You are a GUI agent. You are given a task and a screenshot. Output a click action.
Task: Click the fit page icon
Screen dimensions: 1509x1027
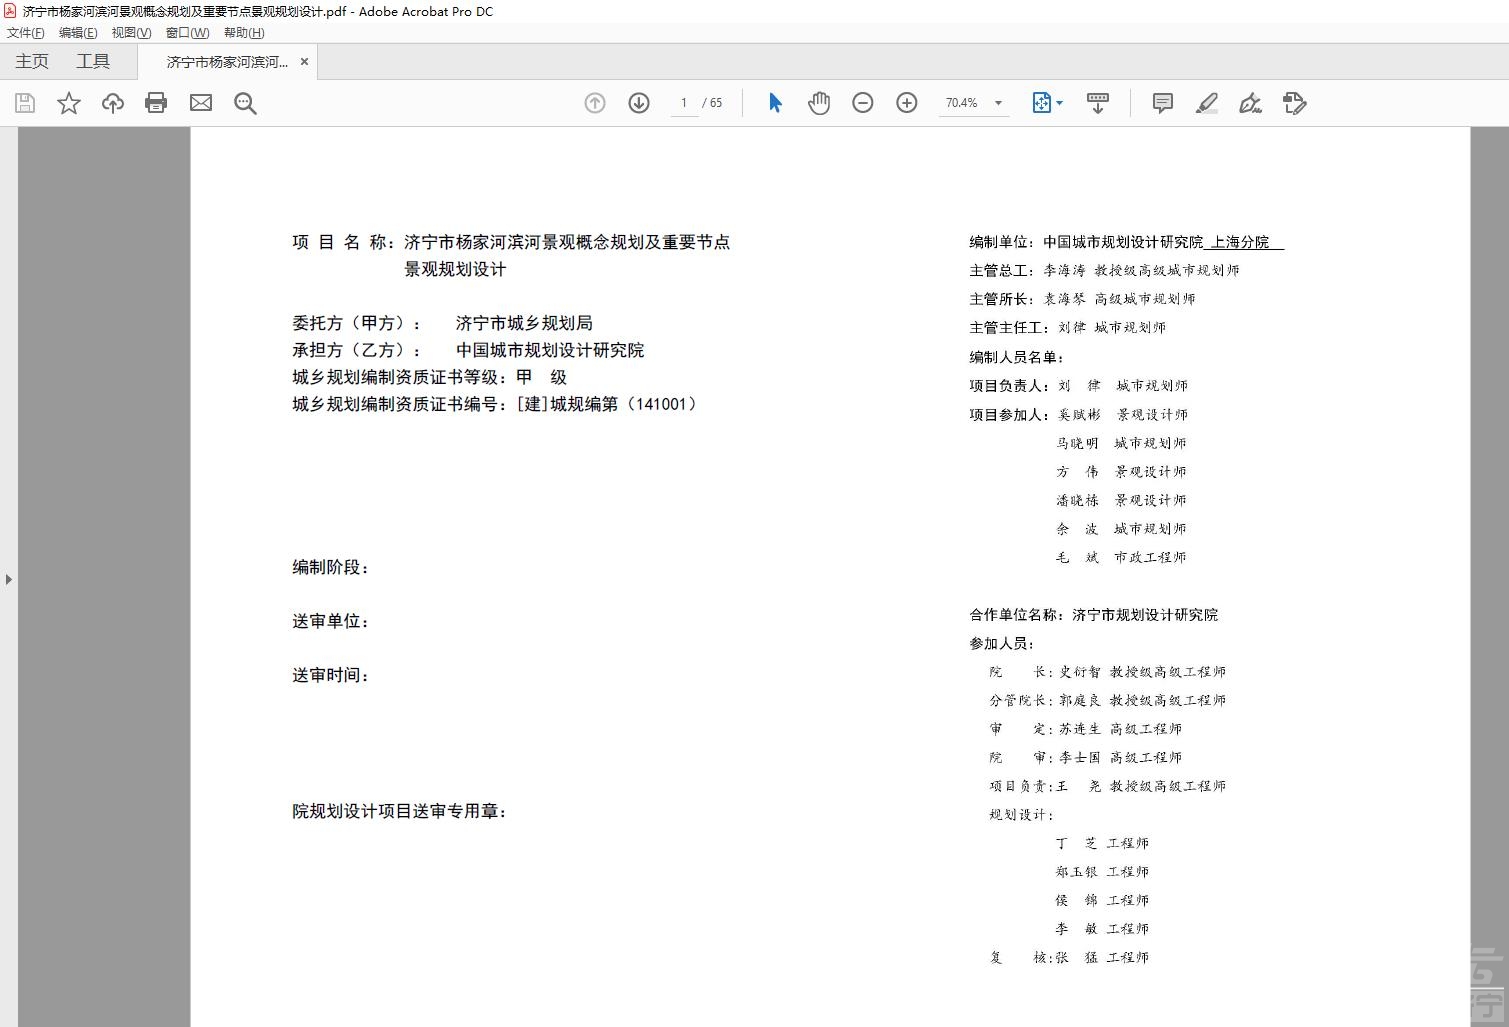pos(1041,103)
